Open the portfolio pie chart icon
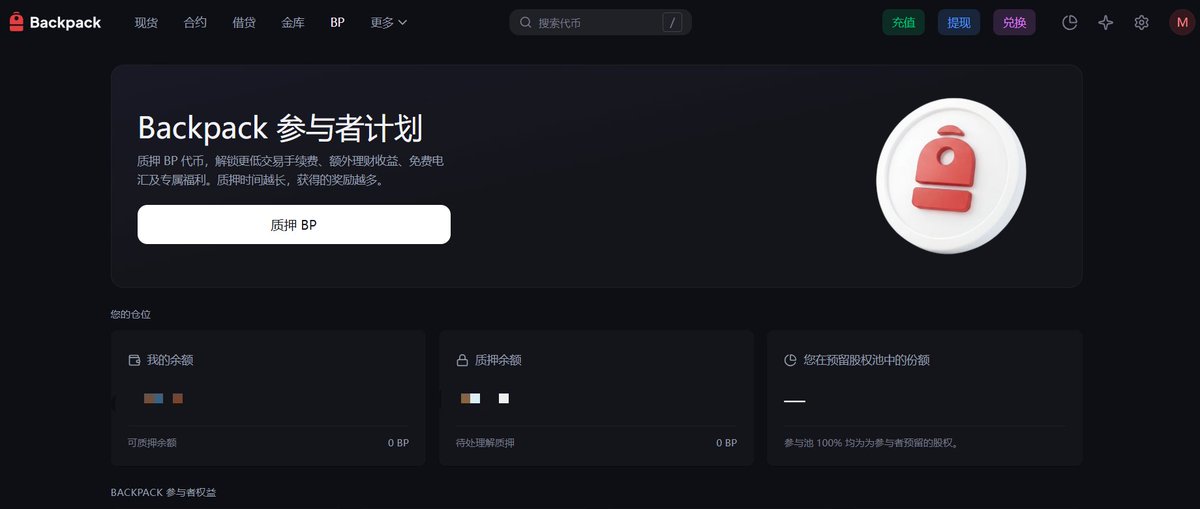Image resolution: width=1200 pixels, height=509 pixels. pyautogui.click(x=1070, y=22)
